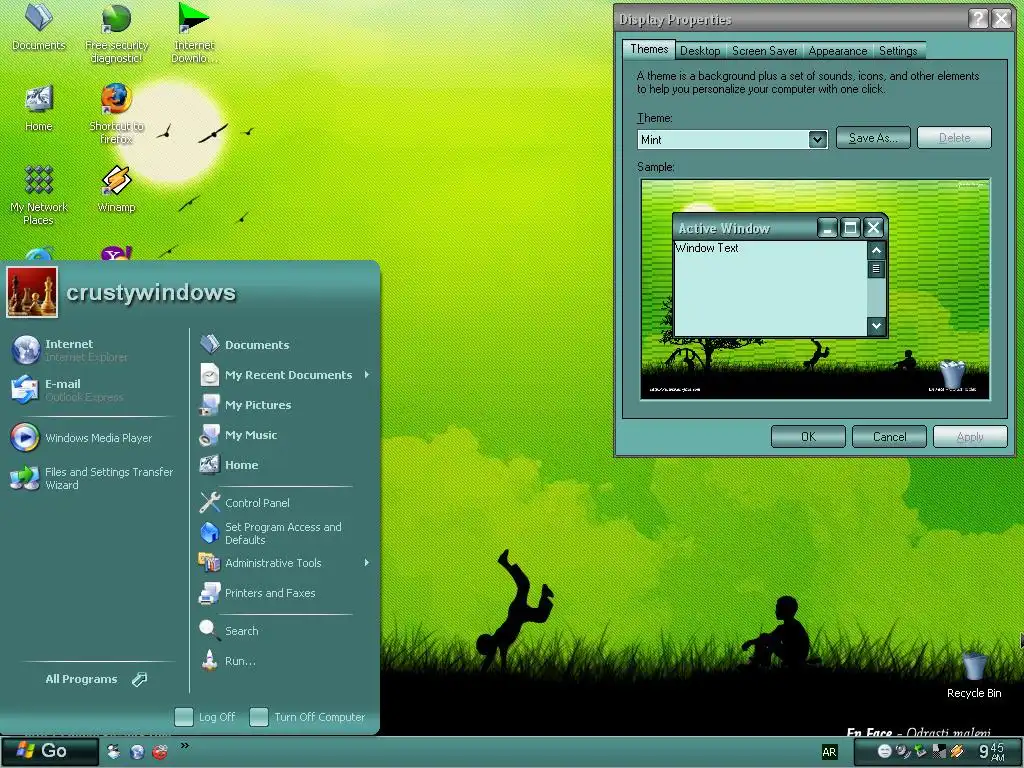Screen dimensions: 1024x768
Task: Expand Administrative Tools submenu
Action: coord(285,563)
